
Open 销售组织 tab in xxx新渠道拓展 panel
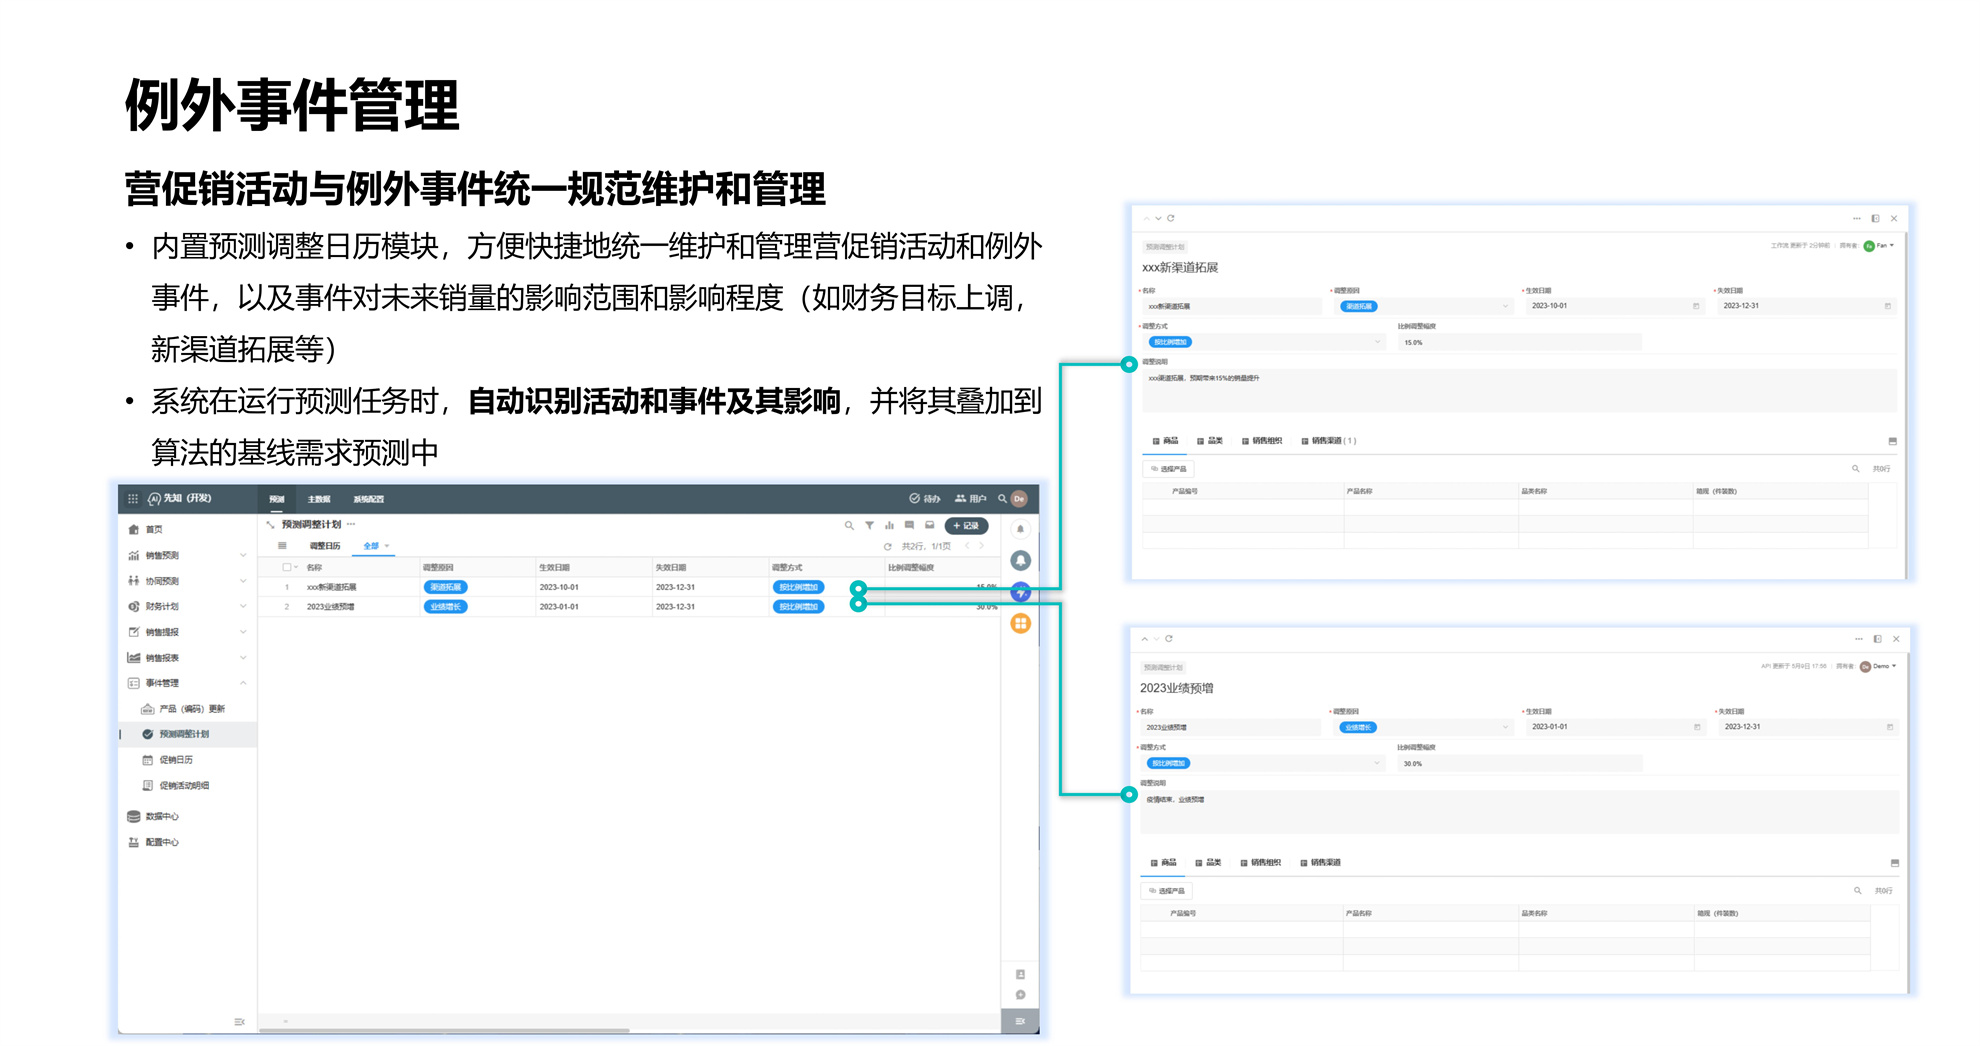[x=1262, y=441]
